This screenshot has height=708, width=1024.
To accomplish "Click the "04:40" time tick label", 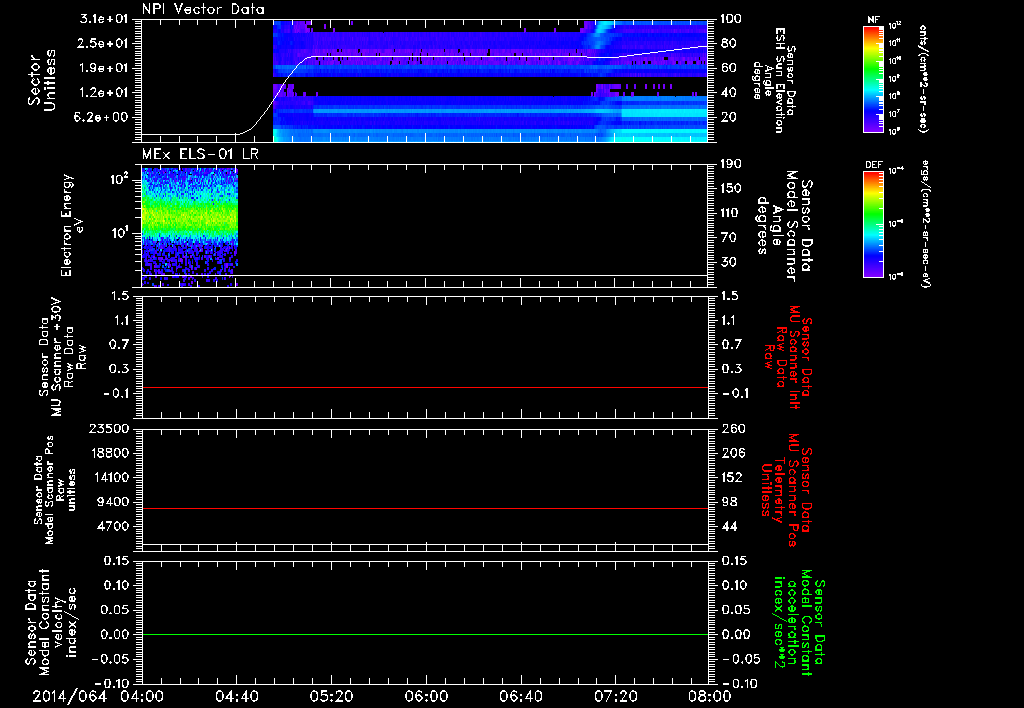I will click(236, 696).
